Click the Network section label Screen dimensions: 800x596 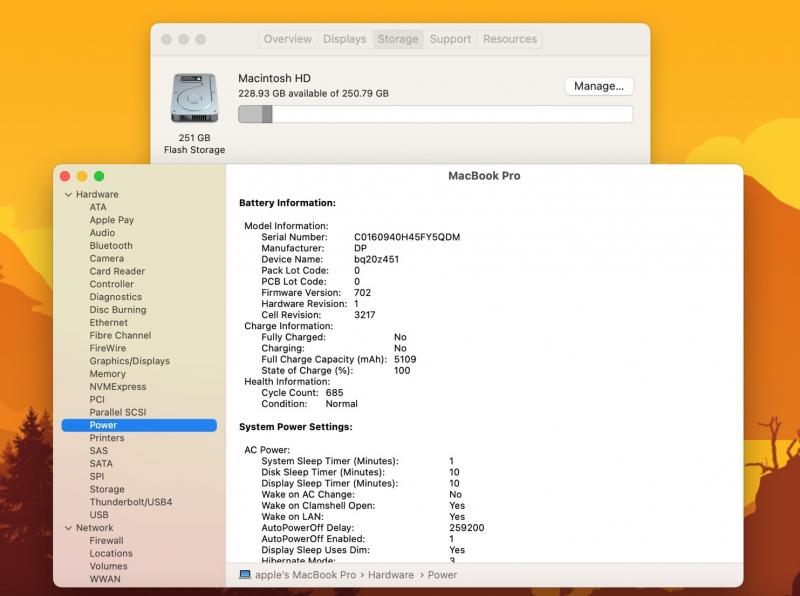click(95, 528)
